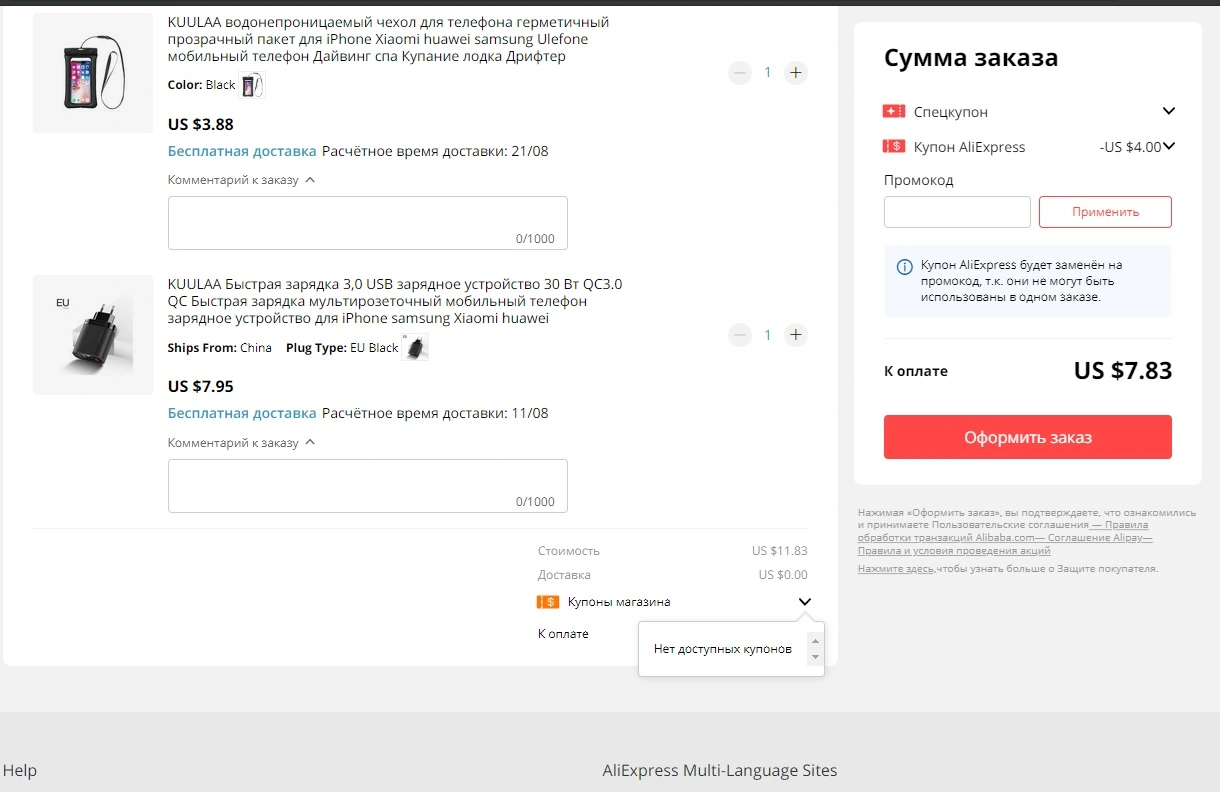Click the Доставка US $0.00 value
This screenshot has width=1220, height=792.
point(783,575)
